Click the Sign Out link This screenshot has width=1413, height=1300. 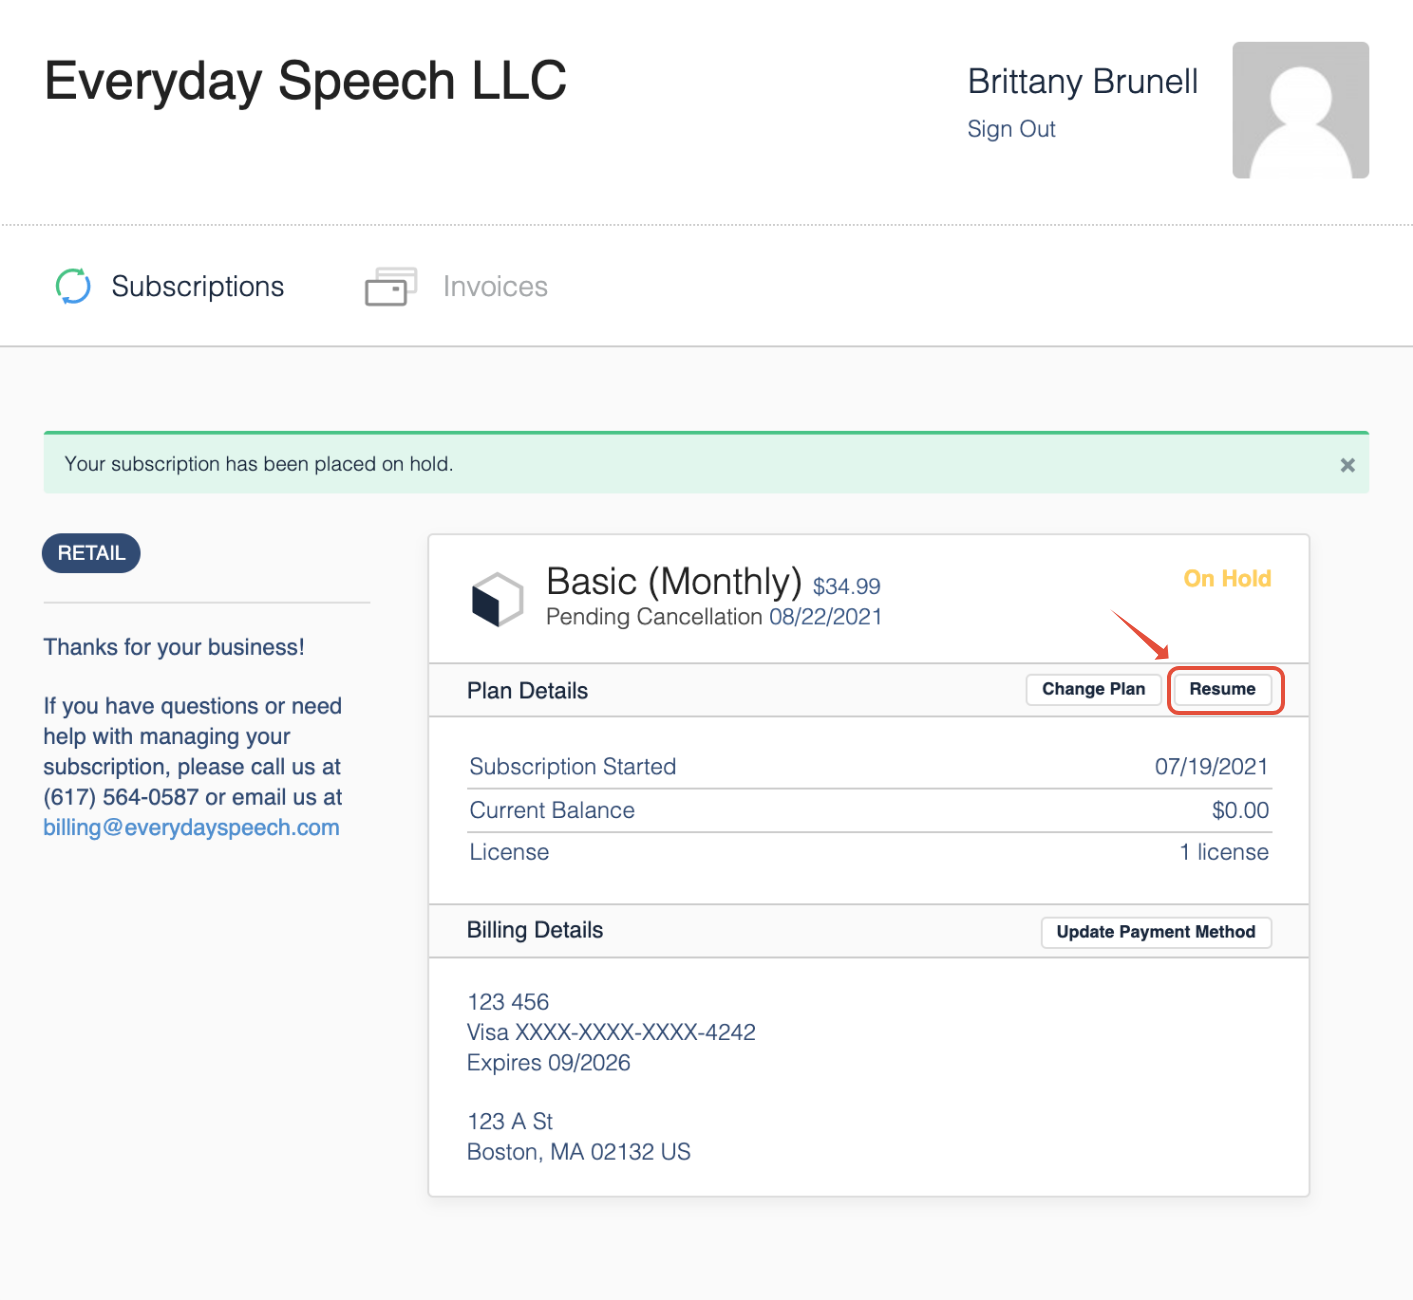(1011, 129)
